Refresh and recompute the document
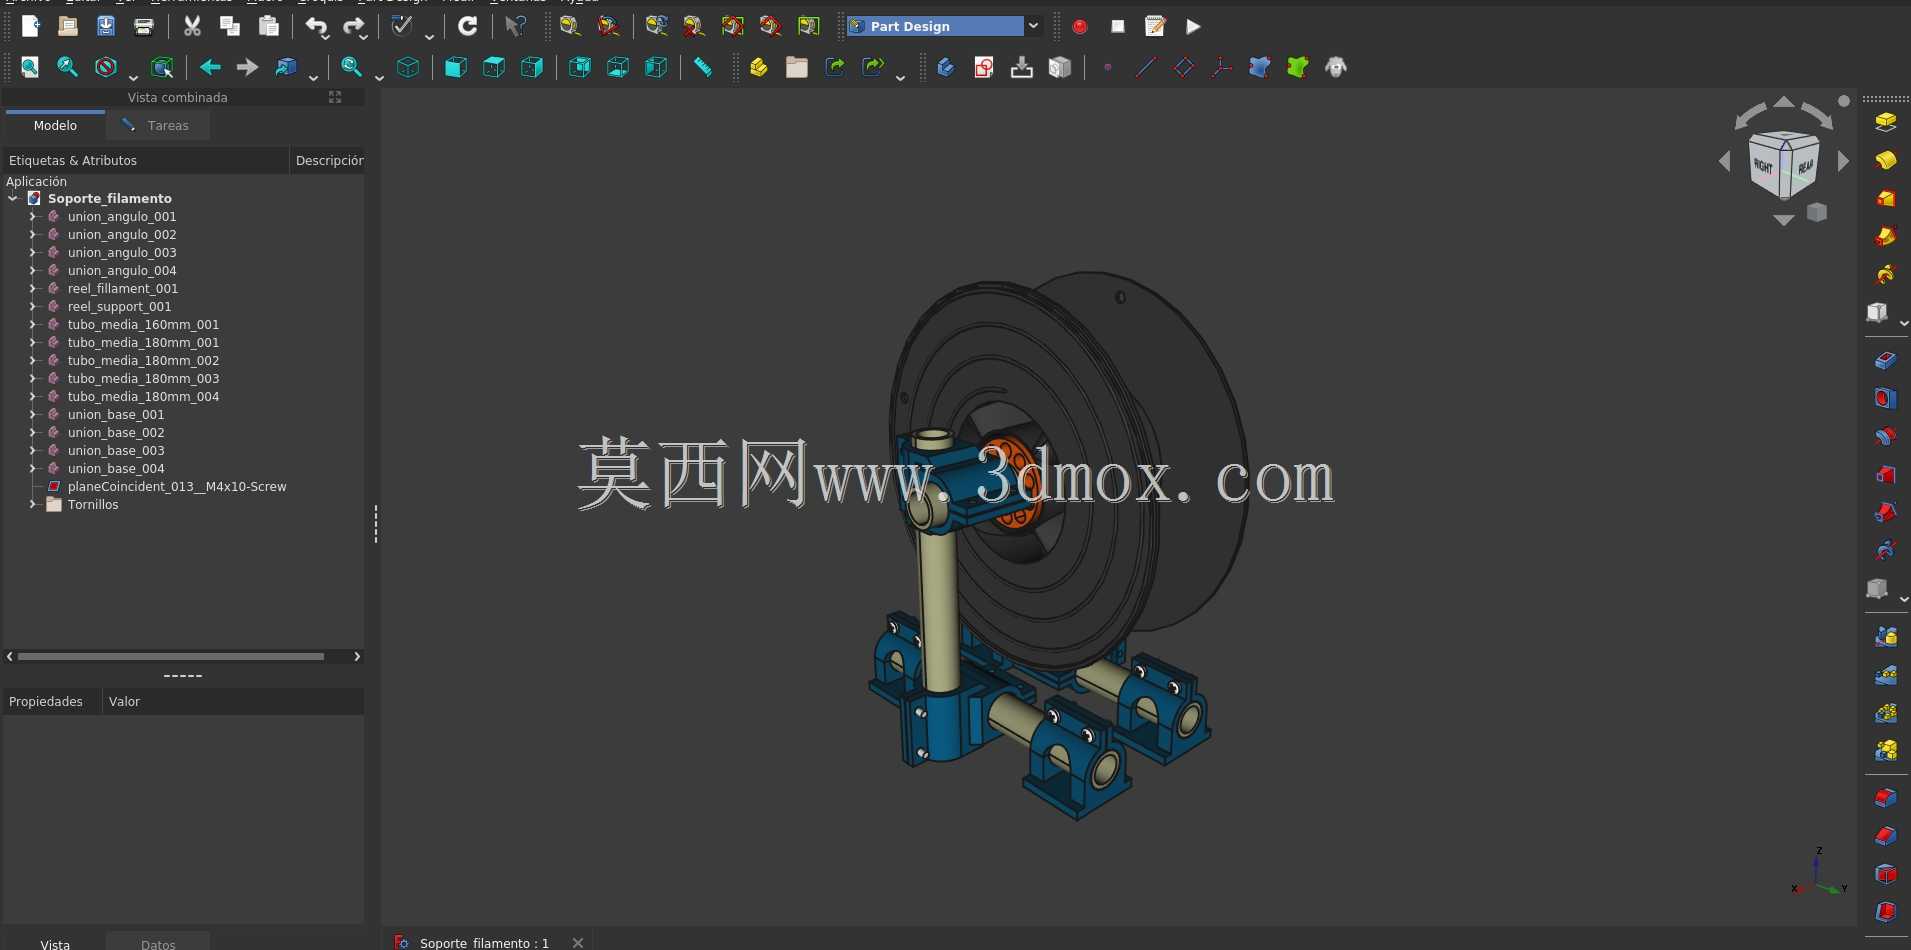1911x950 pixels. (x=467, y=26)
